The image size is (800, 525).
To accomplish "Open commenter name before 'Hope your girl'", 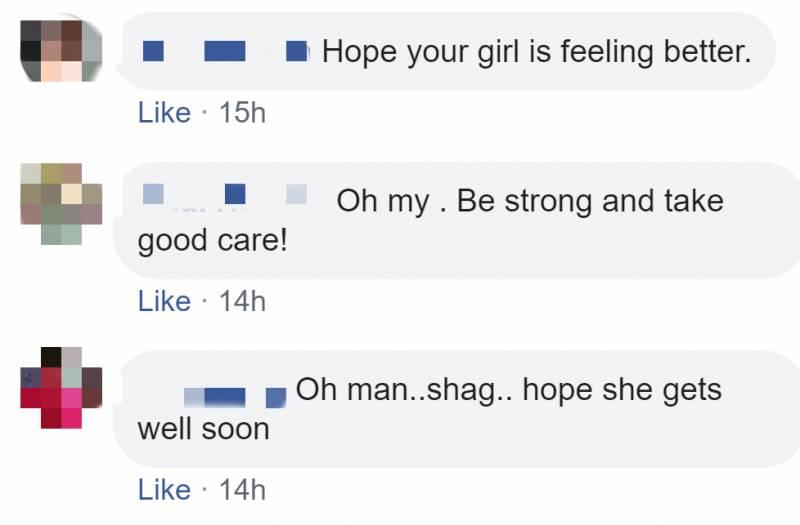I will click(225, 51).
